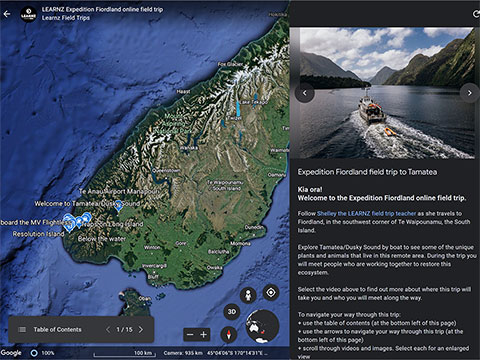
Task: Click the Learnz Field Trips subtitle
Action: coord(66,18)
